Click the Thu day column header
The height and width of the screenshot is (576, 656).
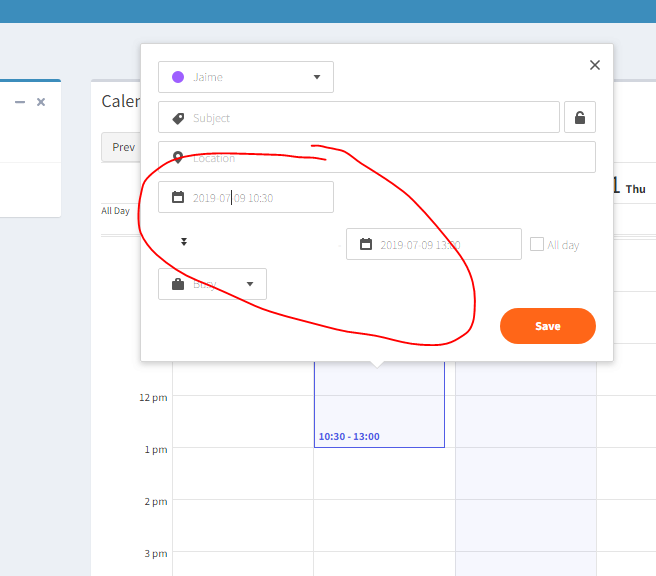635,189
